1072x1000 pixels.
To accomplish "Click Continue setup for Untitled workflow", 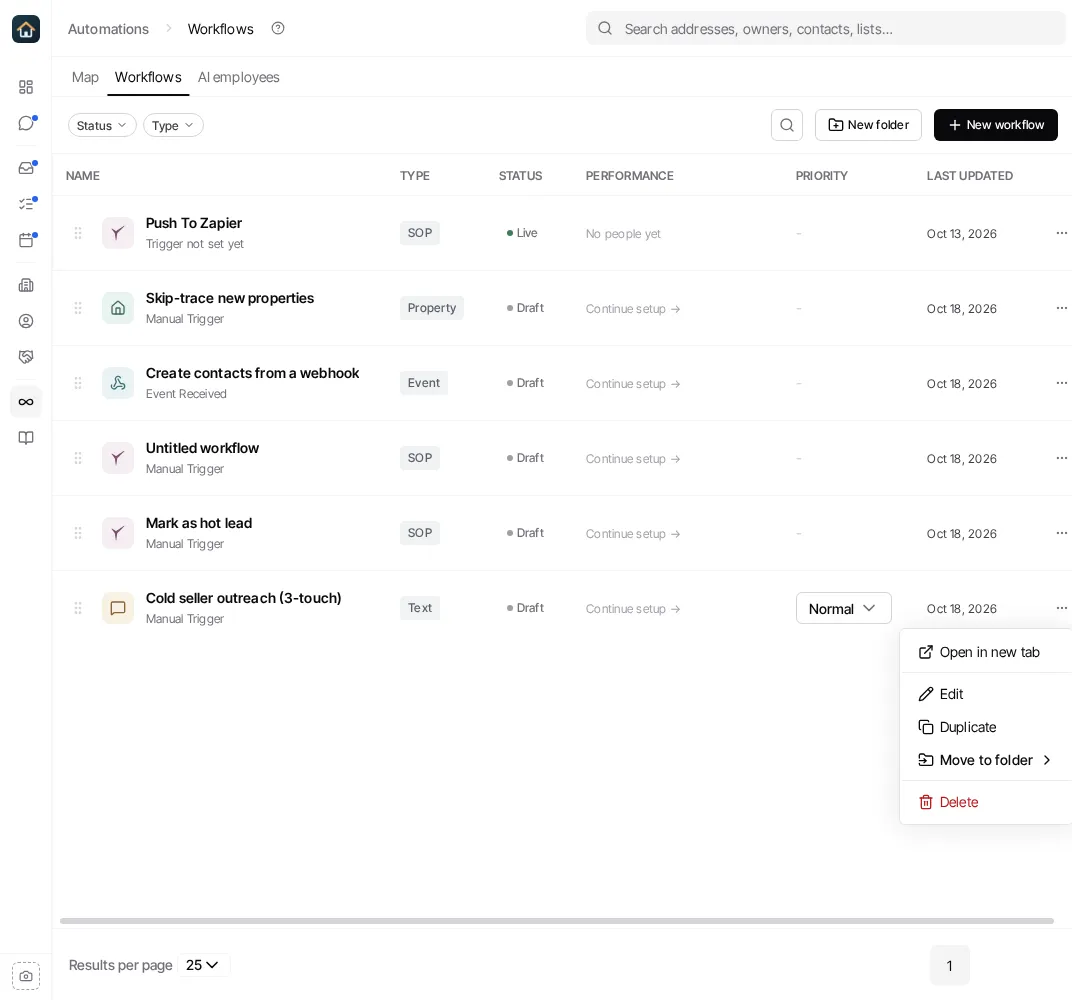I will coord(632,459).
